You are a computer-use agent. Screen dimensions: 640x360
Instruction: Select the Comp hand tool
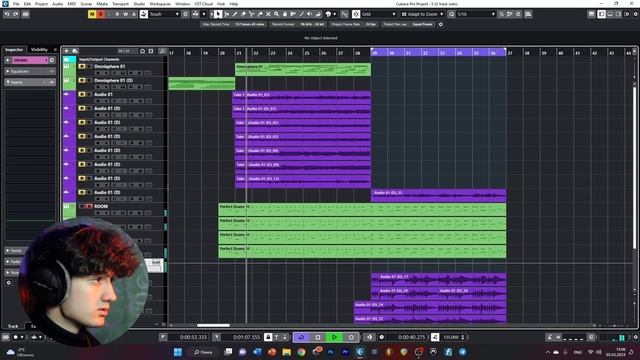click(284, 14)
